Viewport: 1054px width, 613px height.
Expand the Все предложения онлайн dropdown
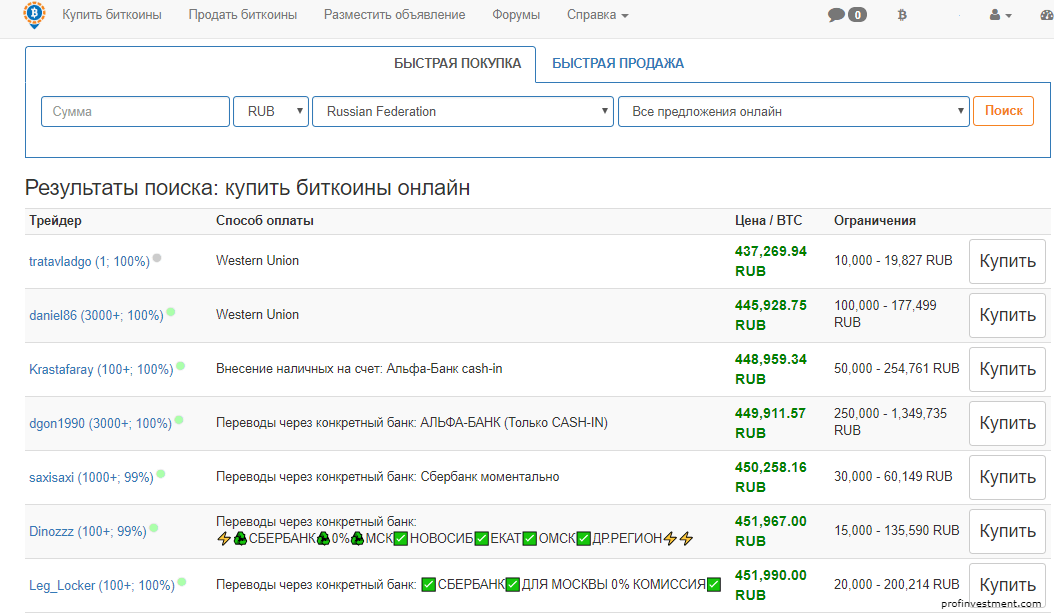[x=794, y=112]
